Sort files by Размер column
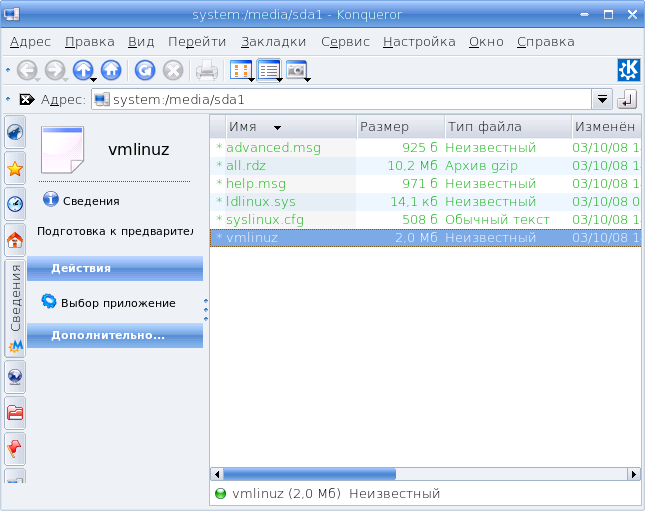Image resolution: width=645 pixels, height=511 pixels. coord(400,127)
